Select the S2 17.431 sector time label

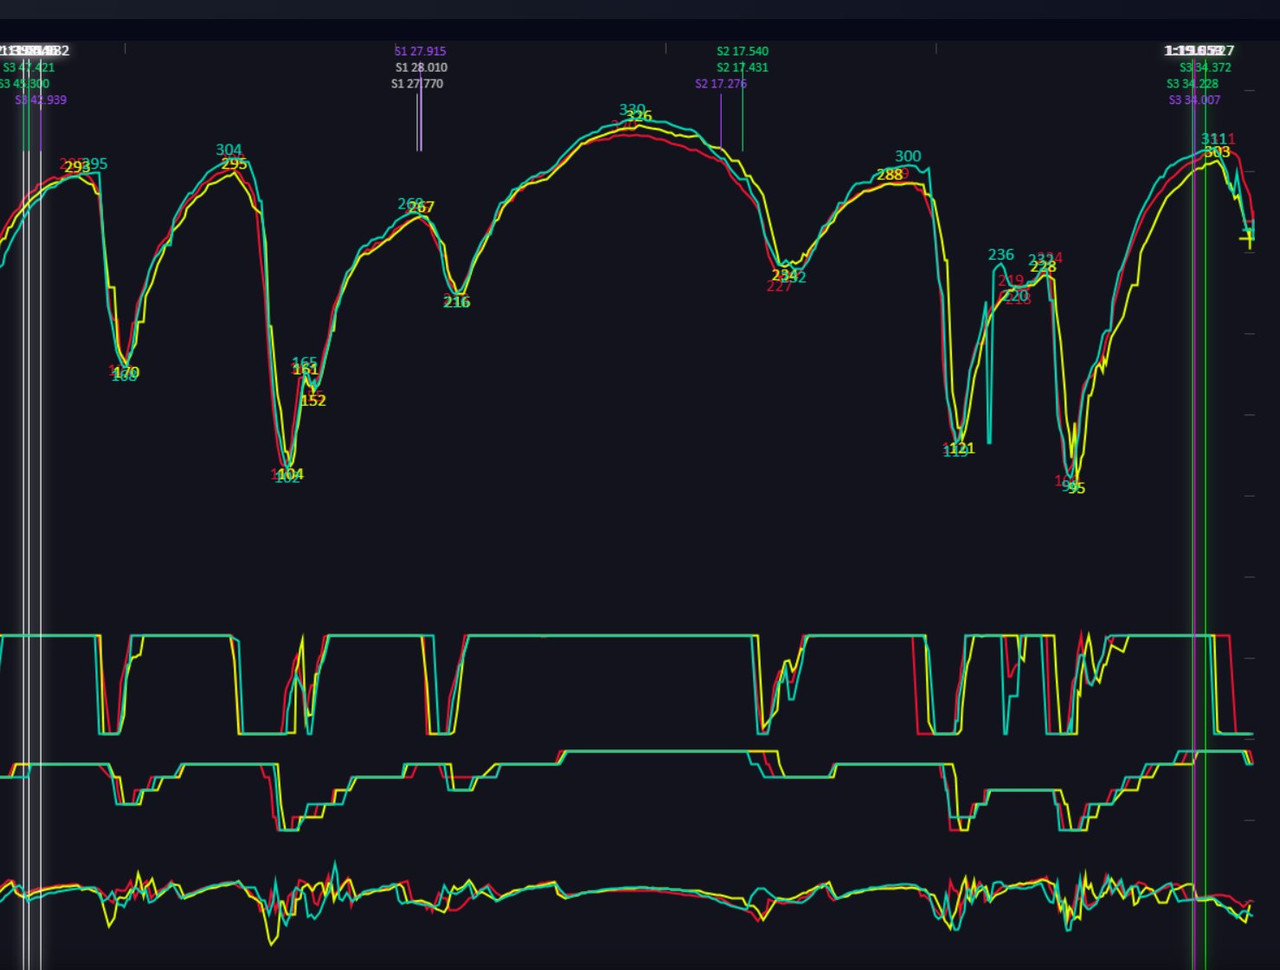pos(743,67)
